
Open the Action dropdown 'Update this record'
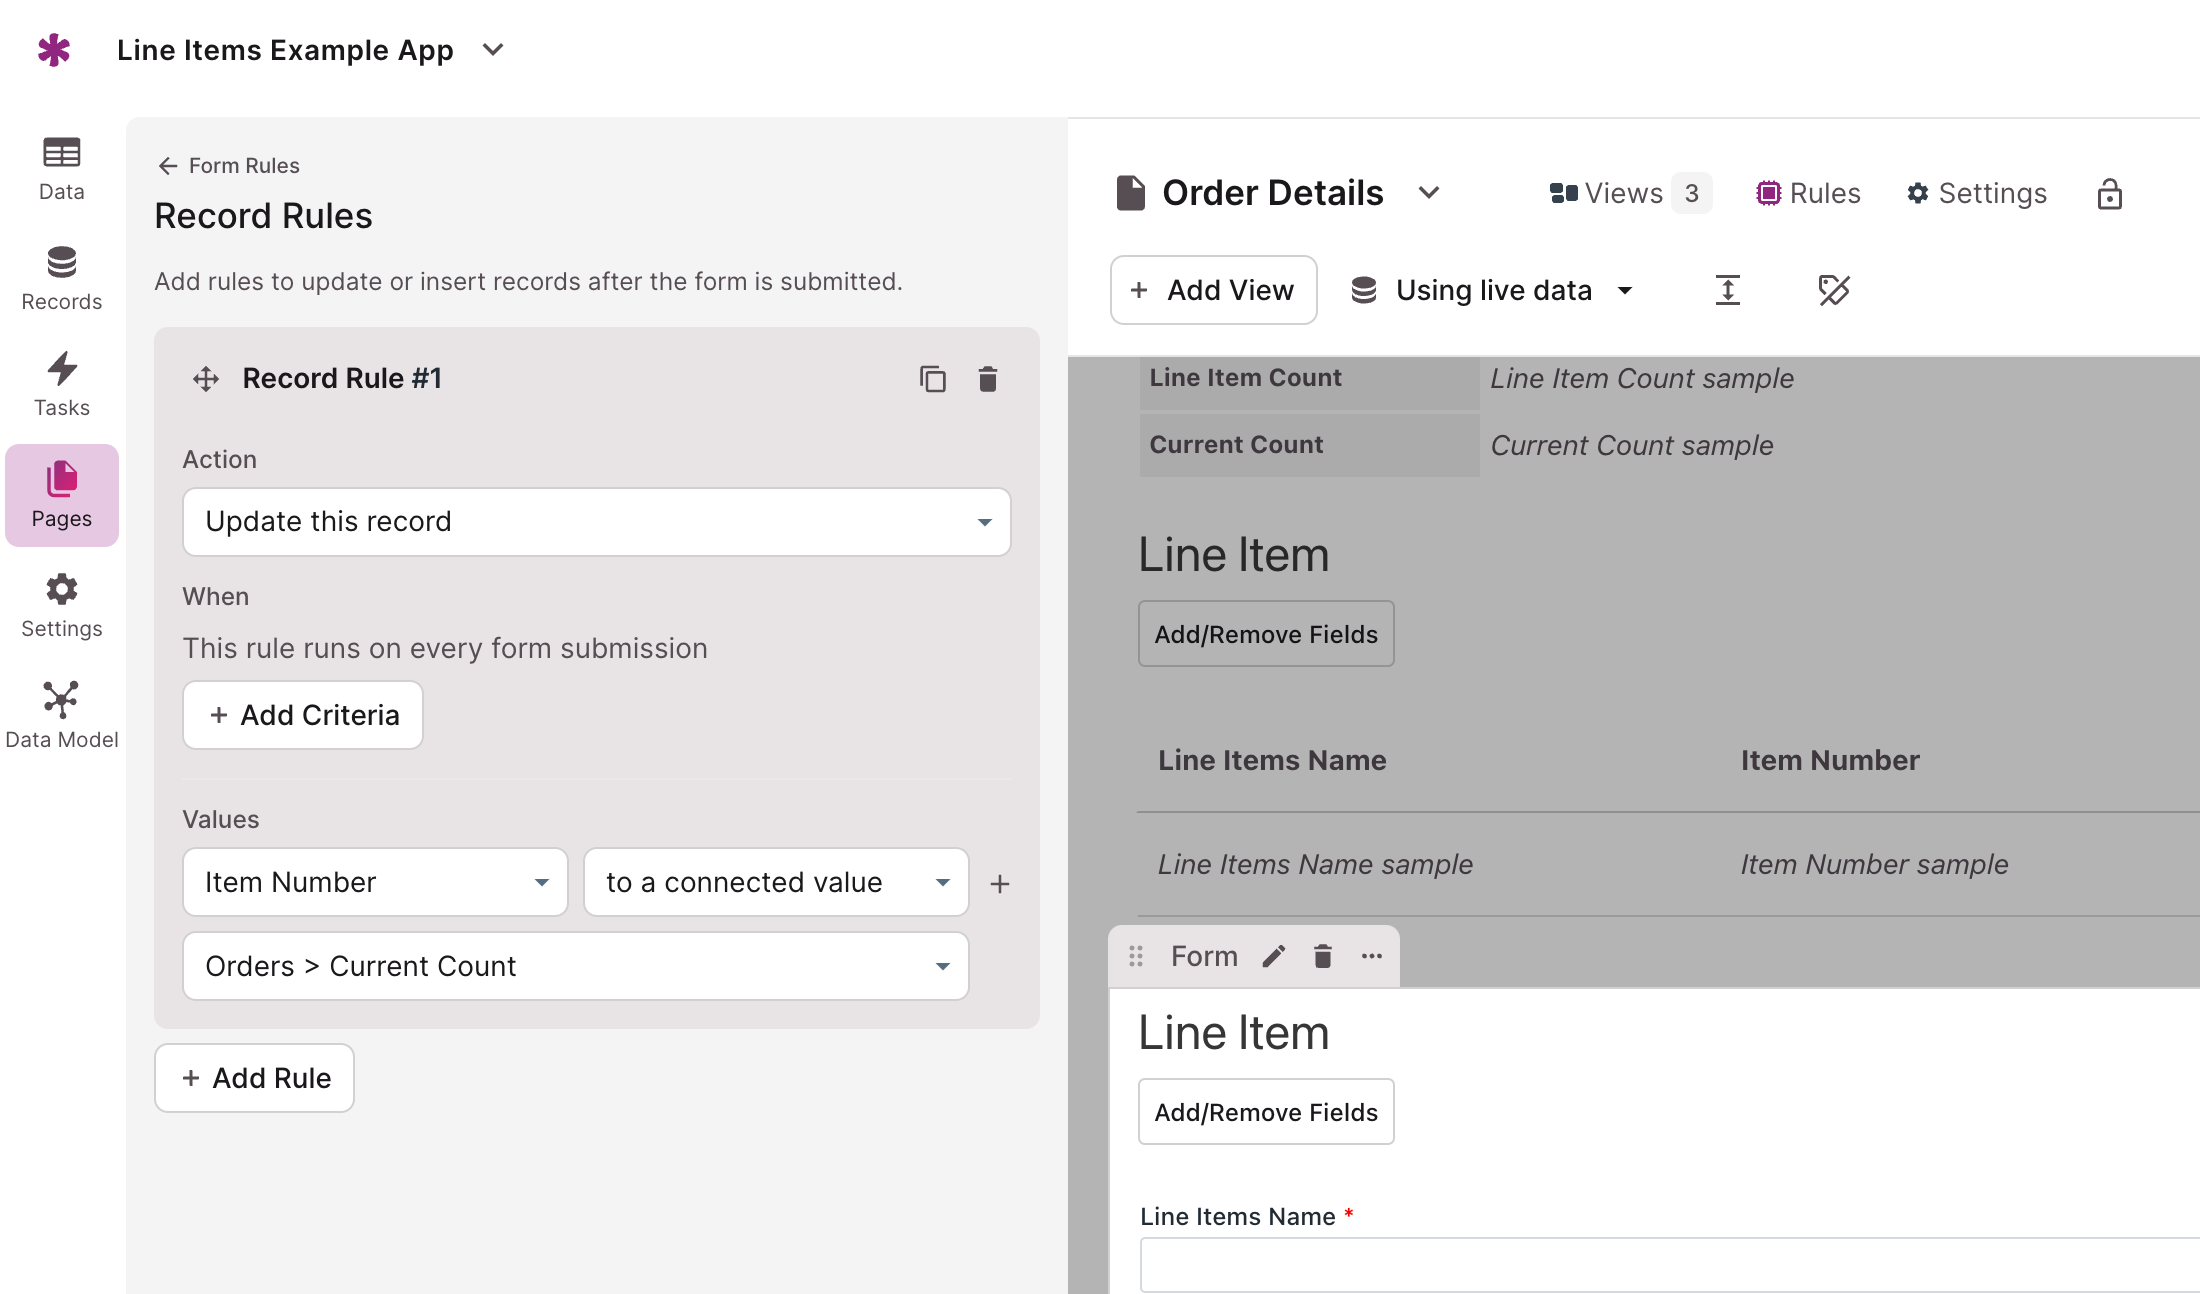[x=596, y=522]
